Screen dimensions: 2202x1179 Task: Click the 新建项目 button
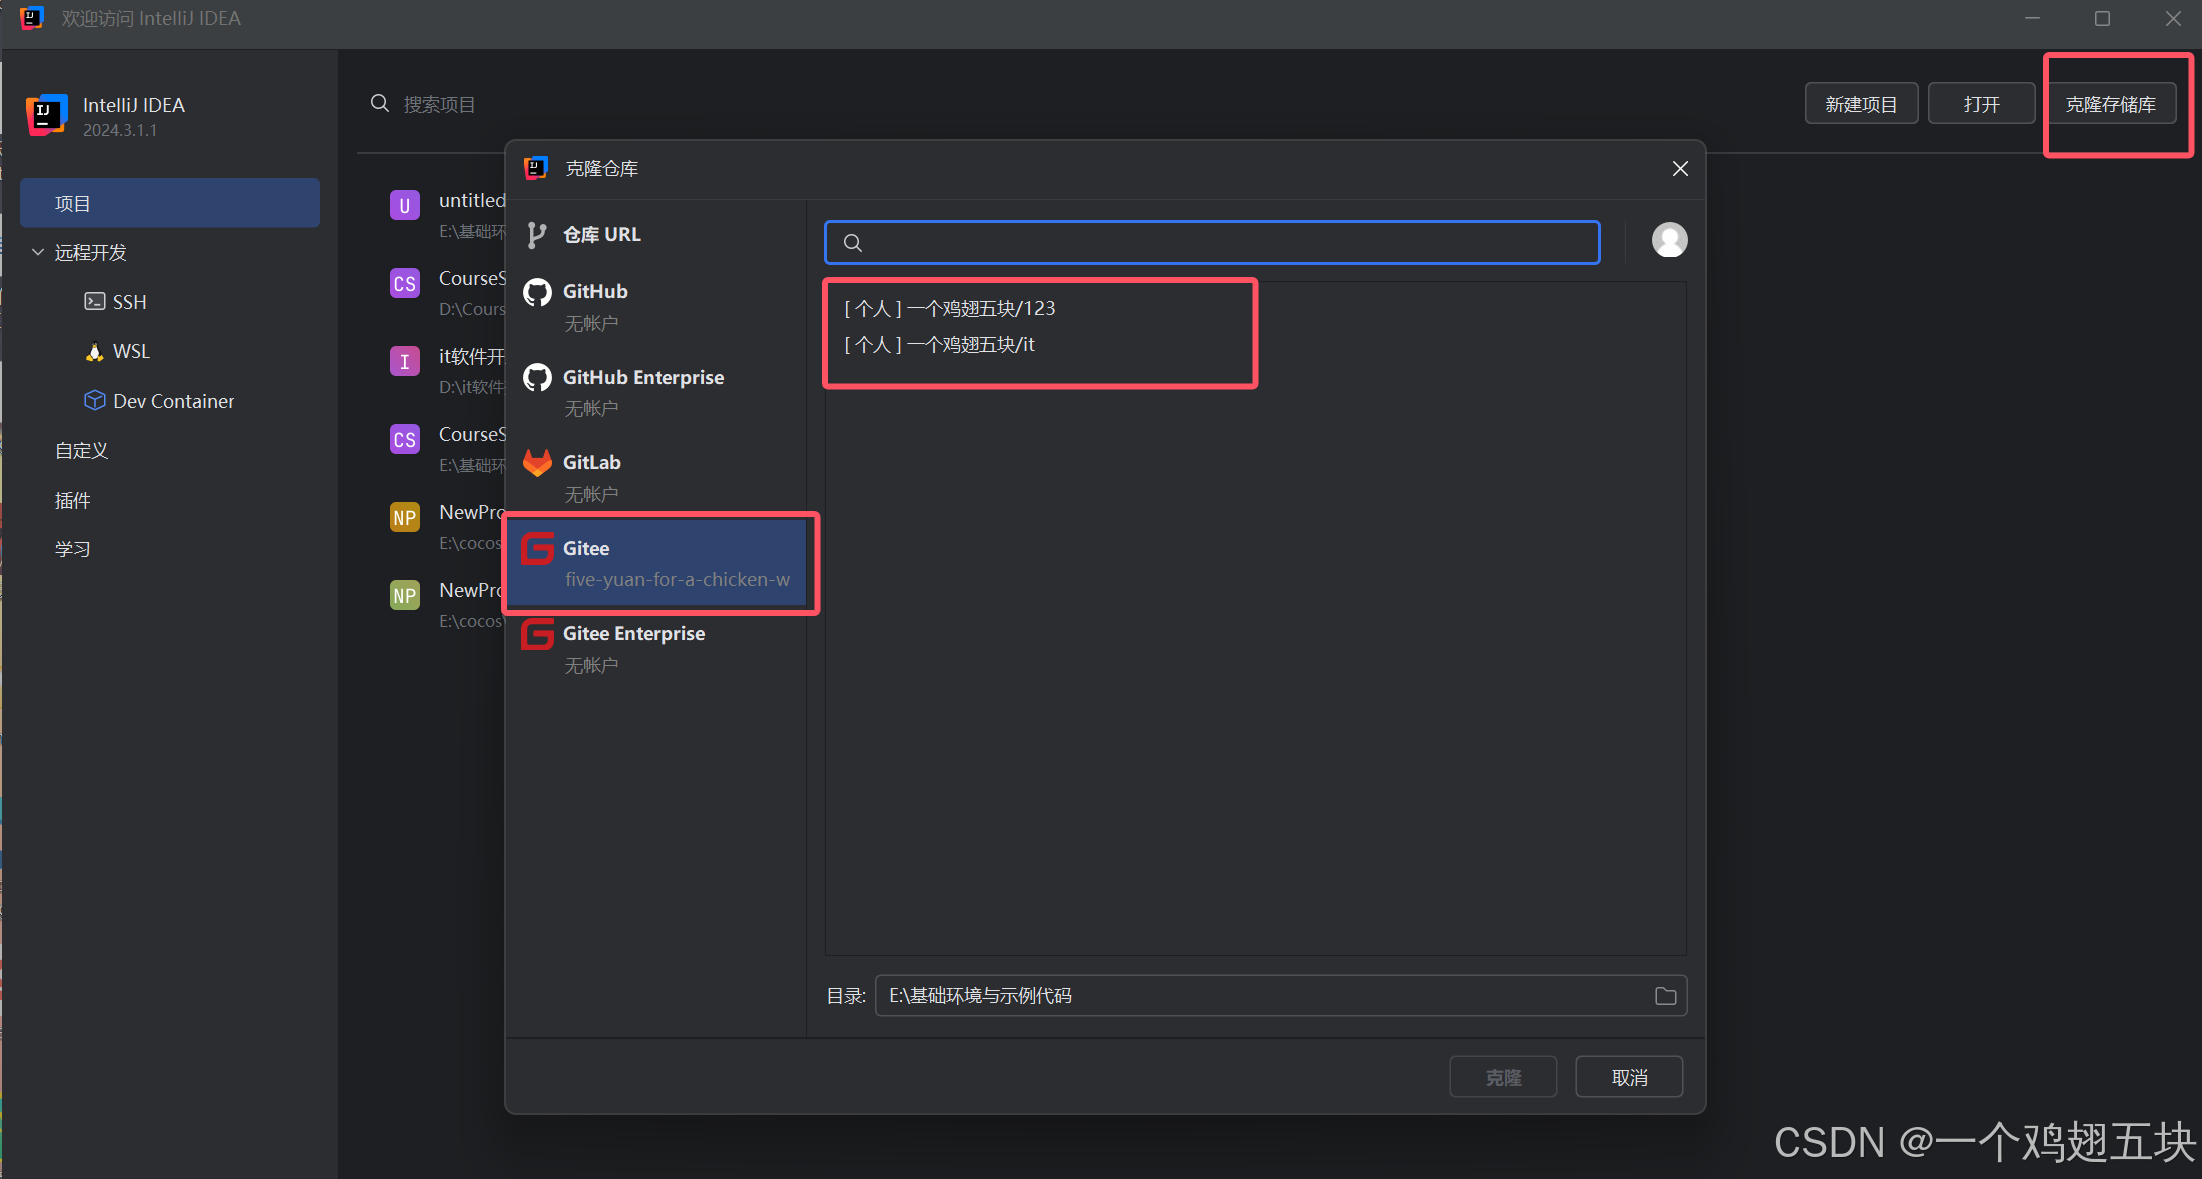click(x=1860, y=104)
